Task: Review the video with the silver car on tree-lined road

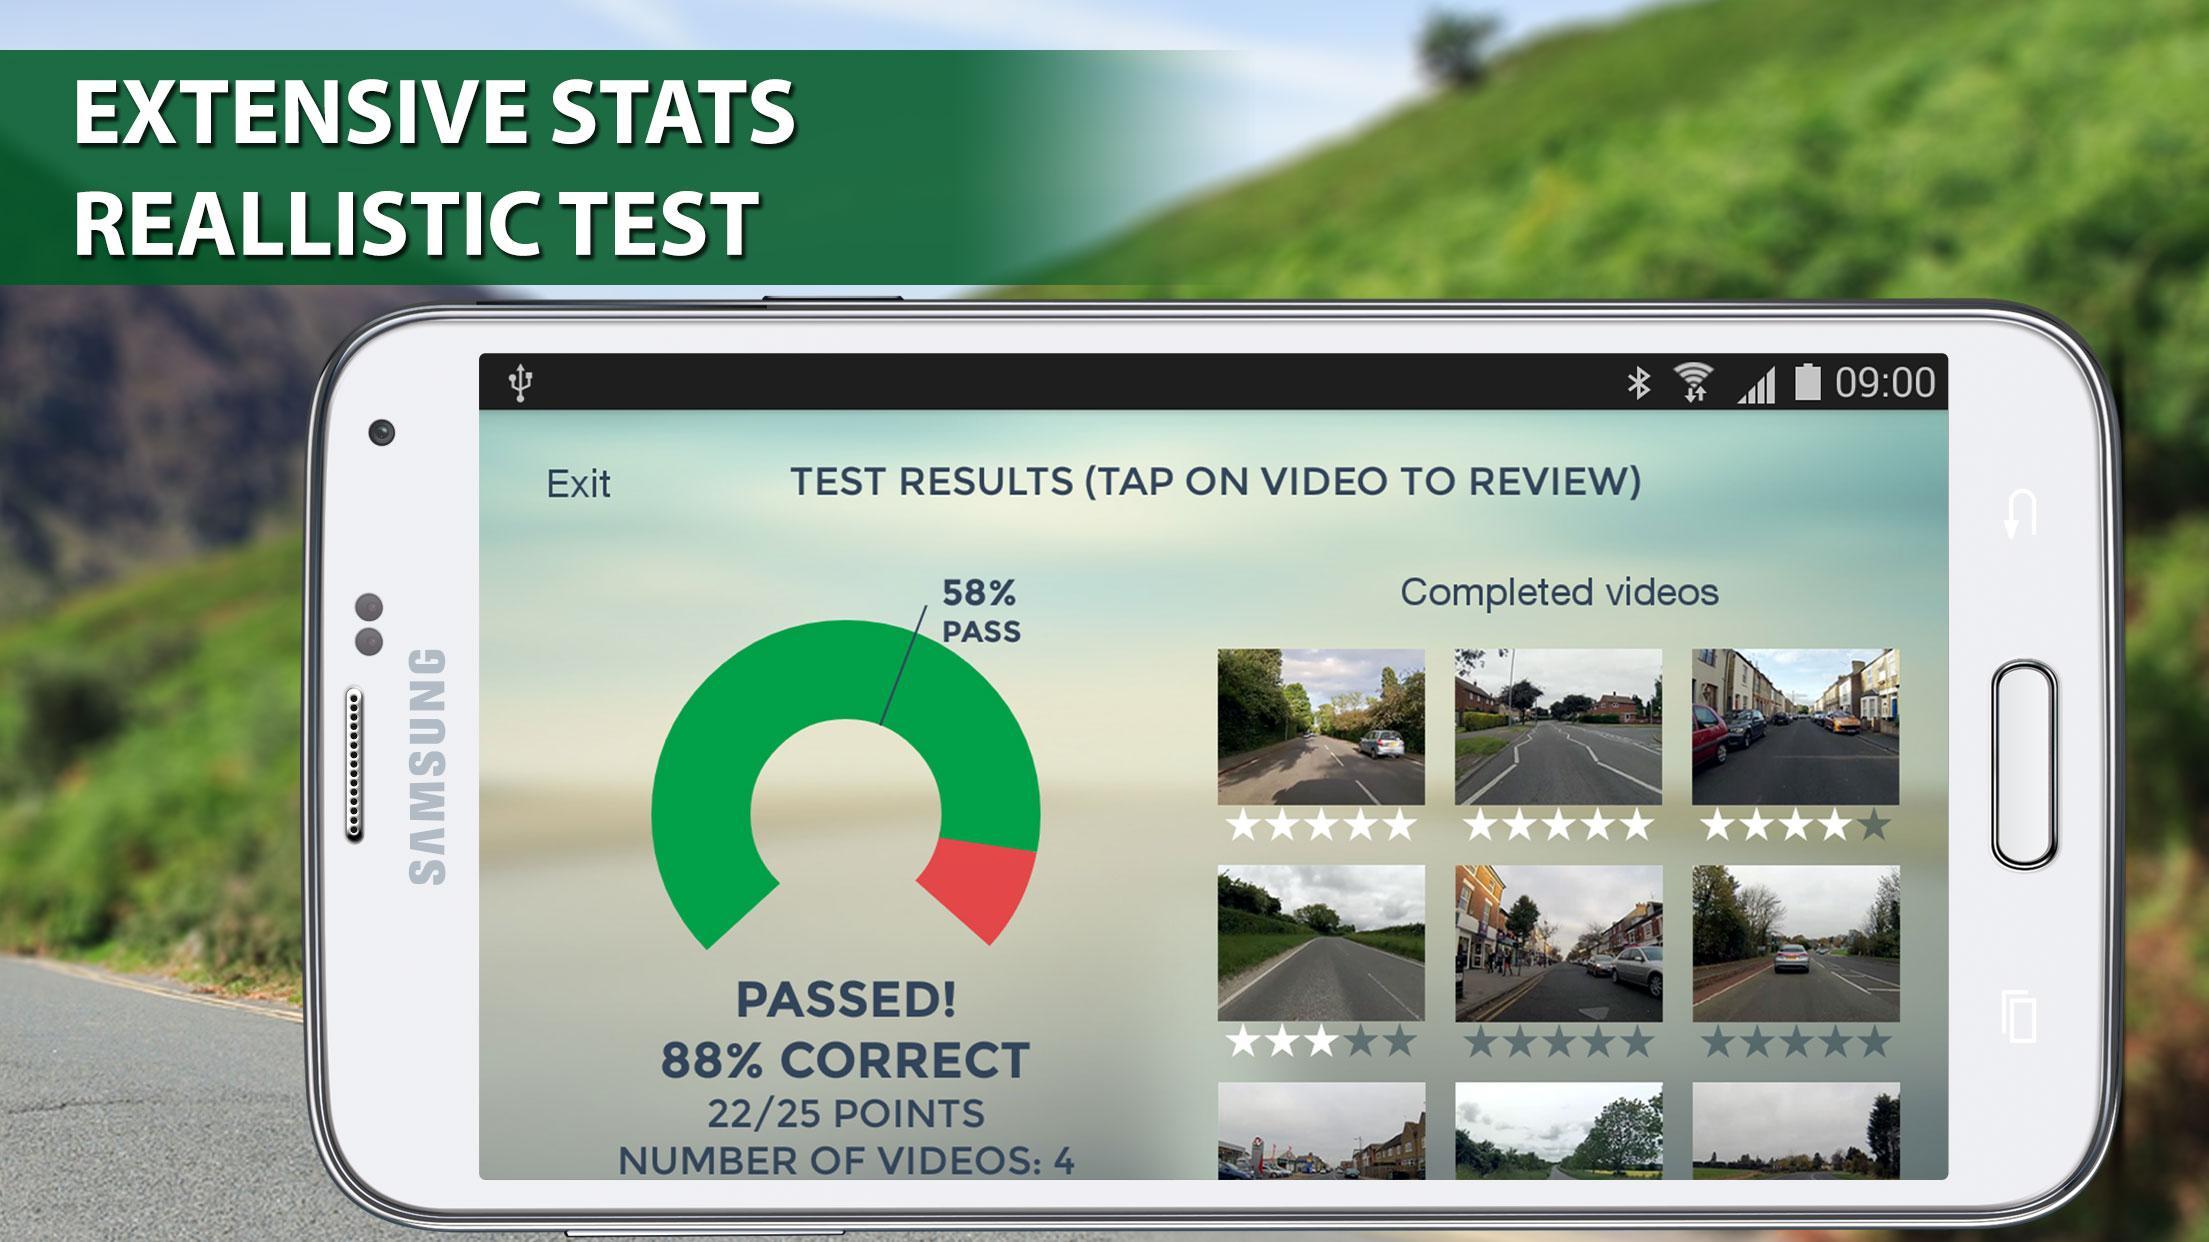Action: [1321, 727]
